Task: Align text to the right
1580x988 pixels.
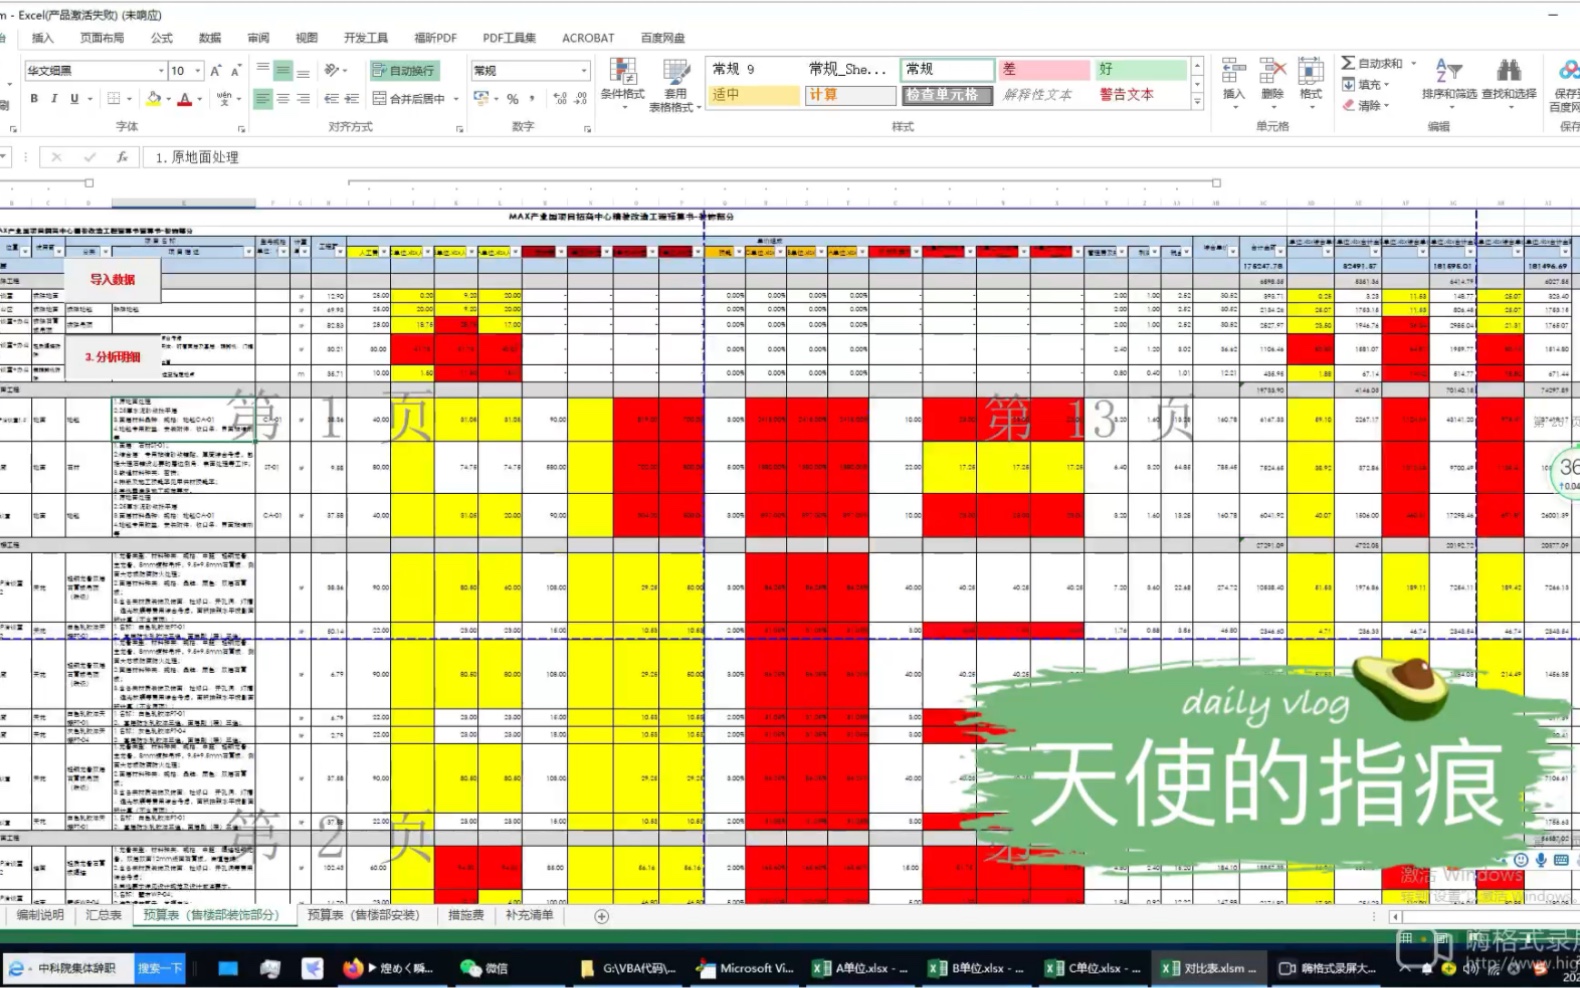Action: coord(303,99)
